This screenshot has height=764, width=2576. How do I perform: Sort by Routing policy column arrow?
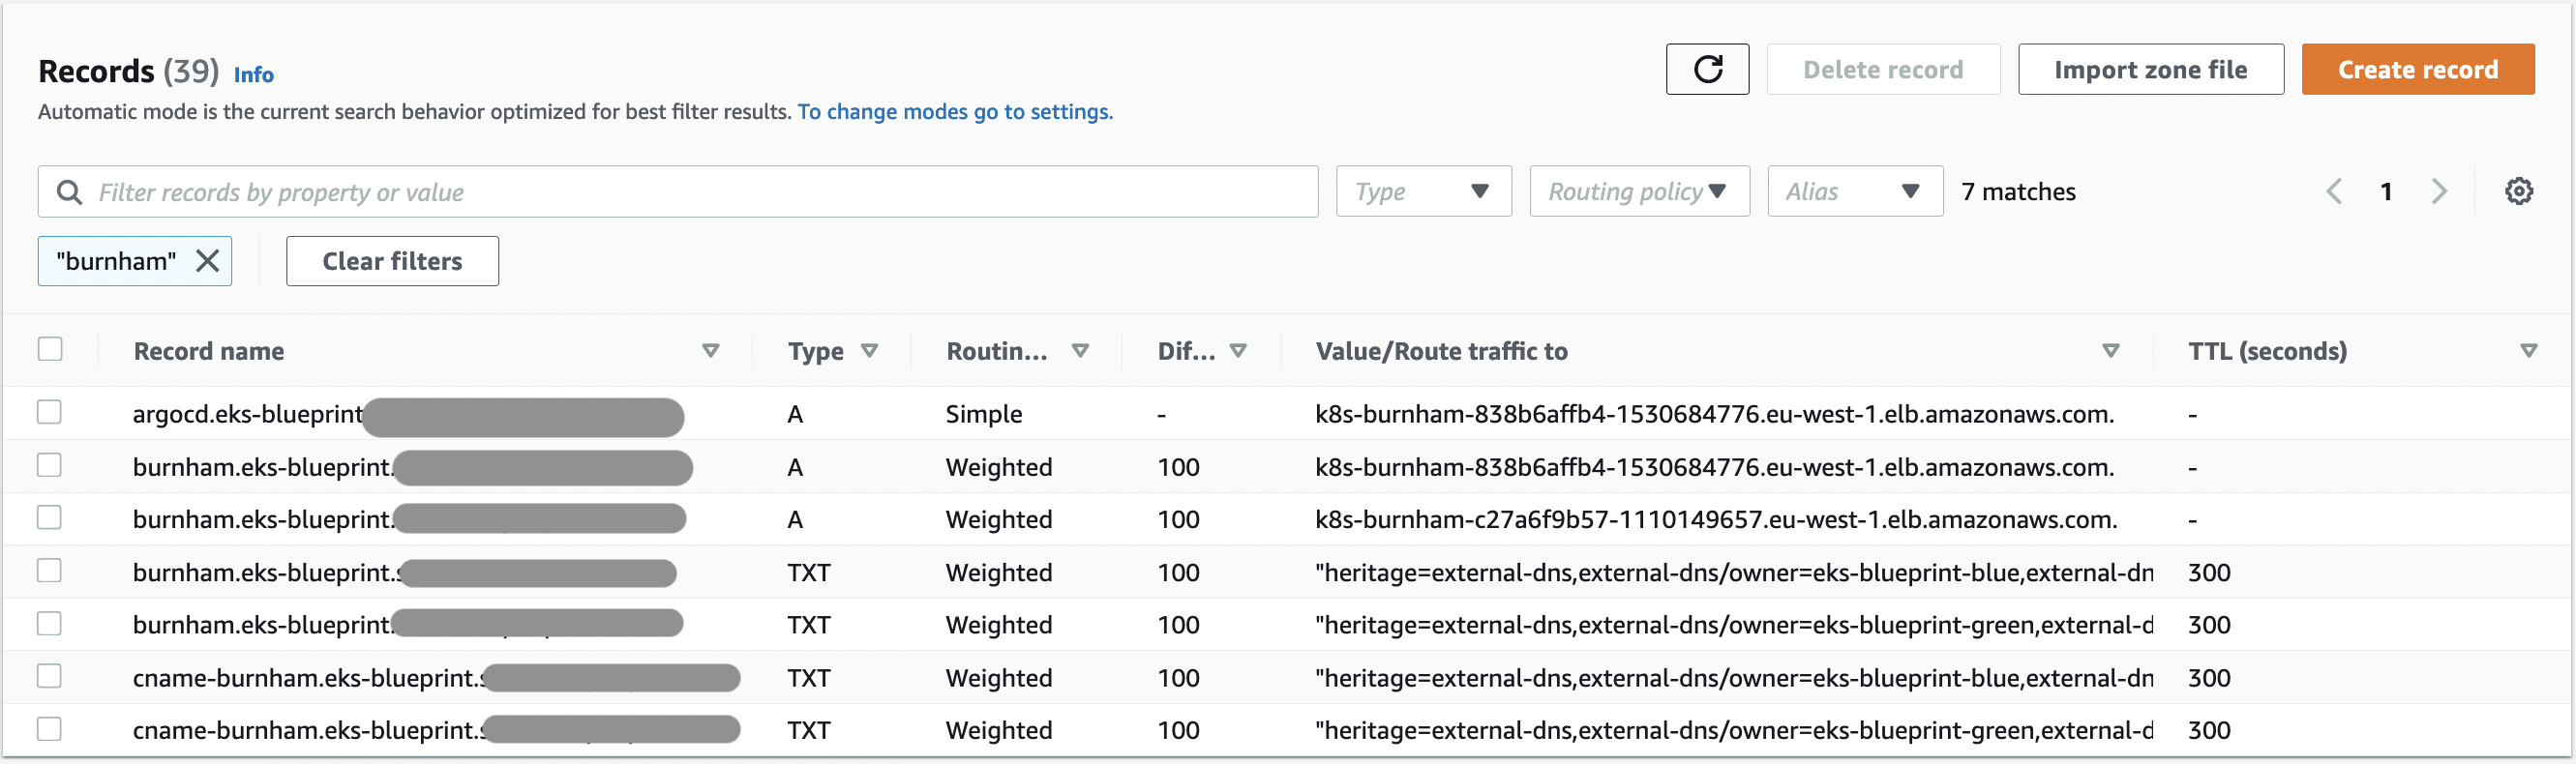tap(1080, 351)
